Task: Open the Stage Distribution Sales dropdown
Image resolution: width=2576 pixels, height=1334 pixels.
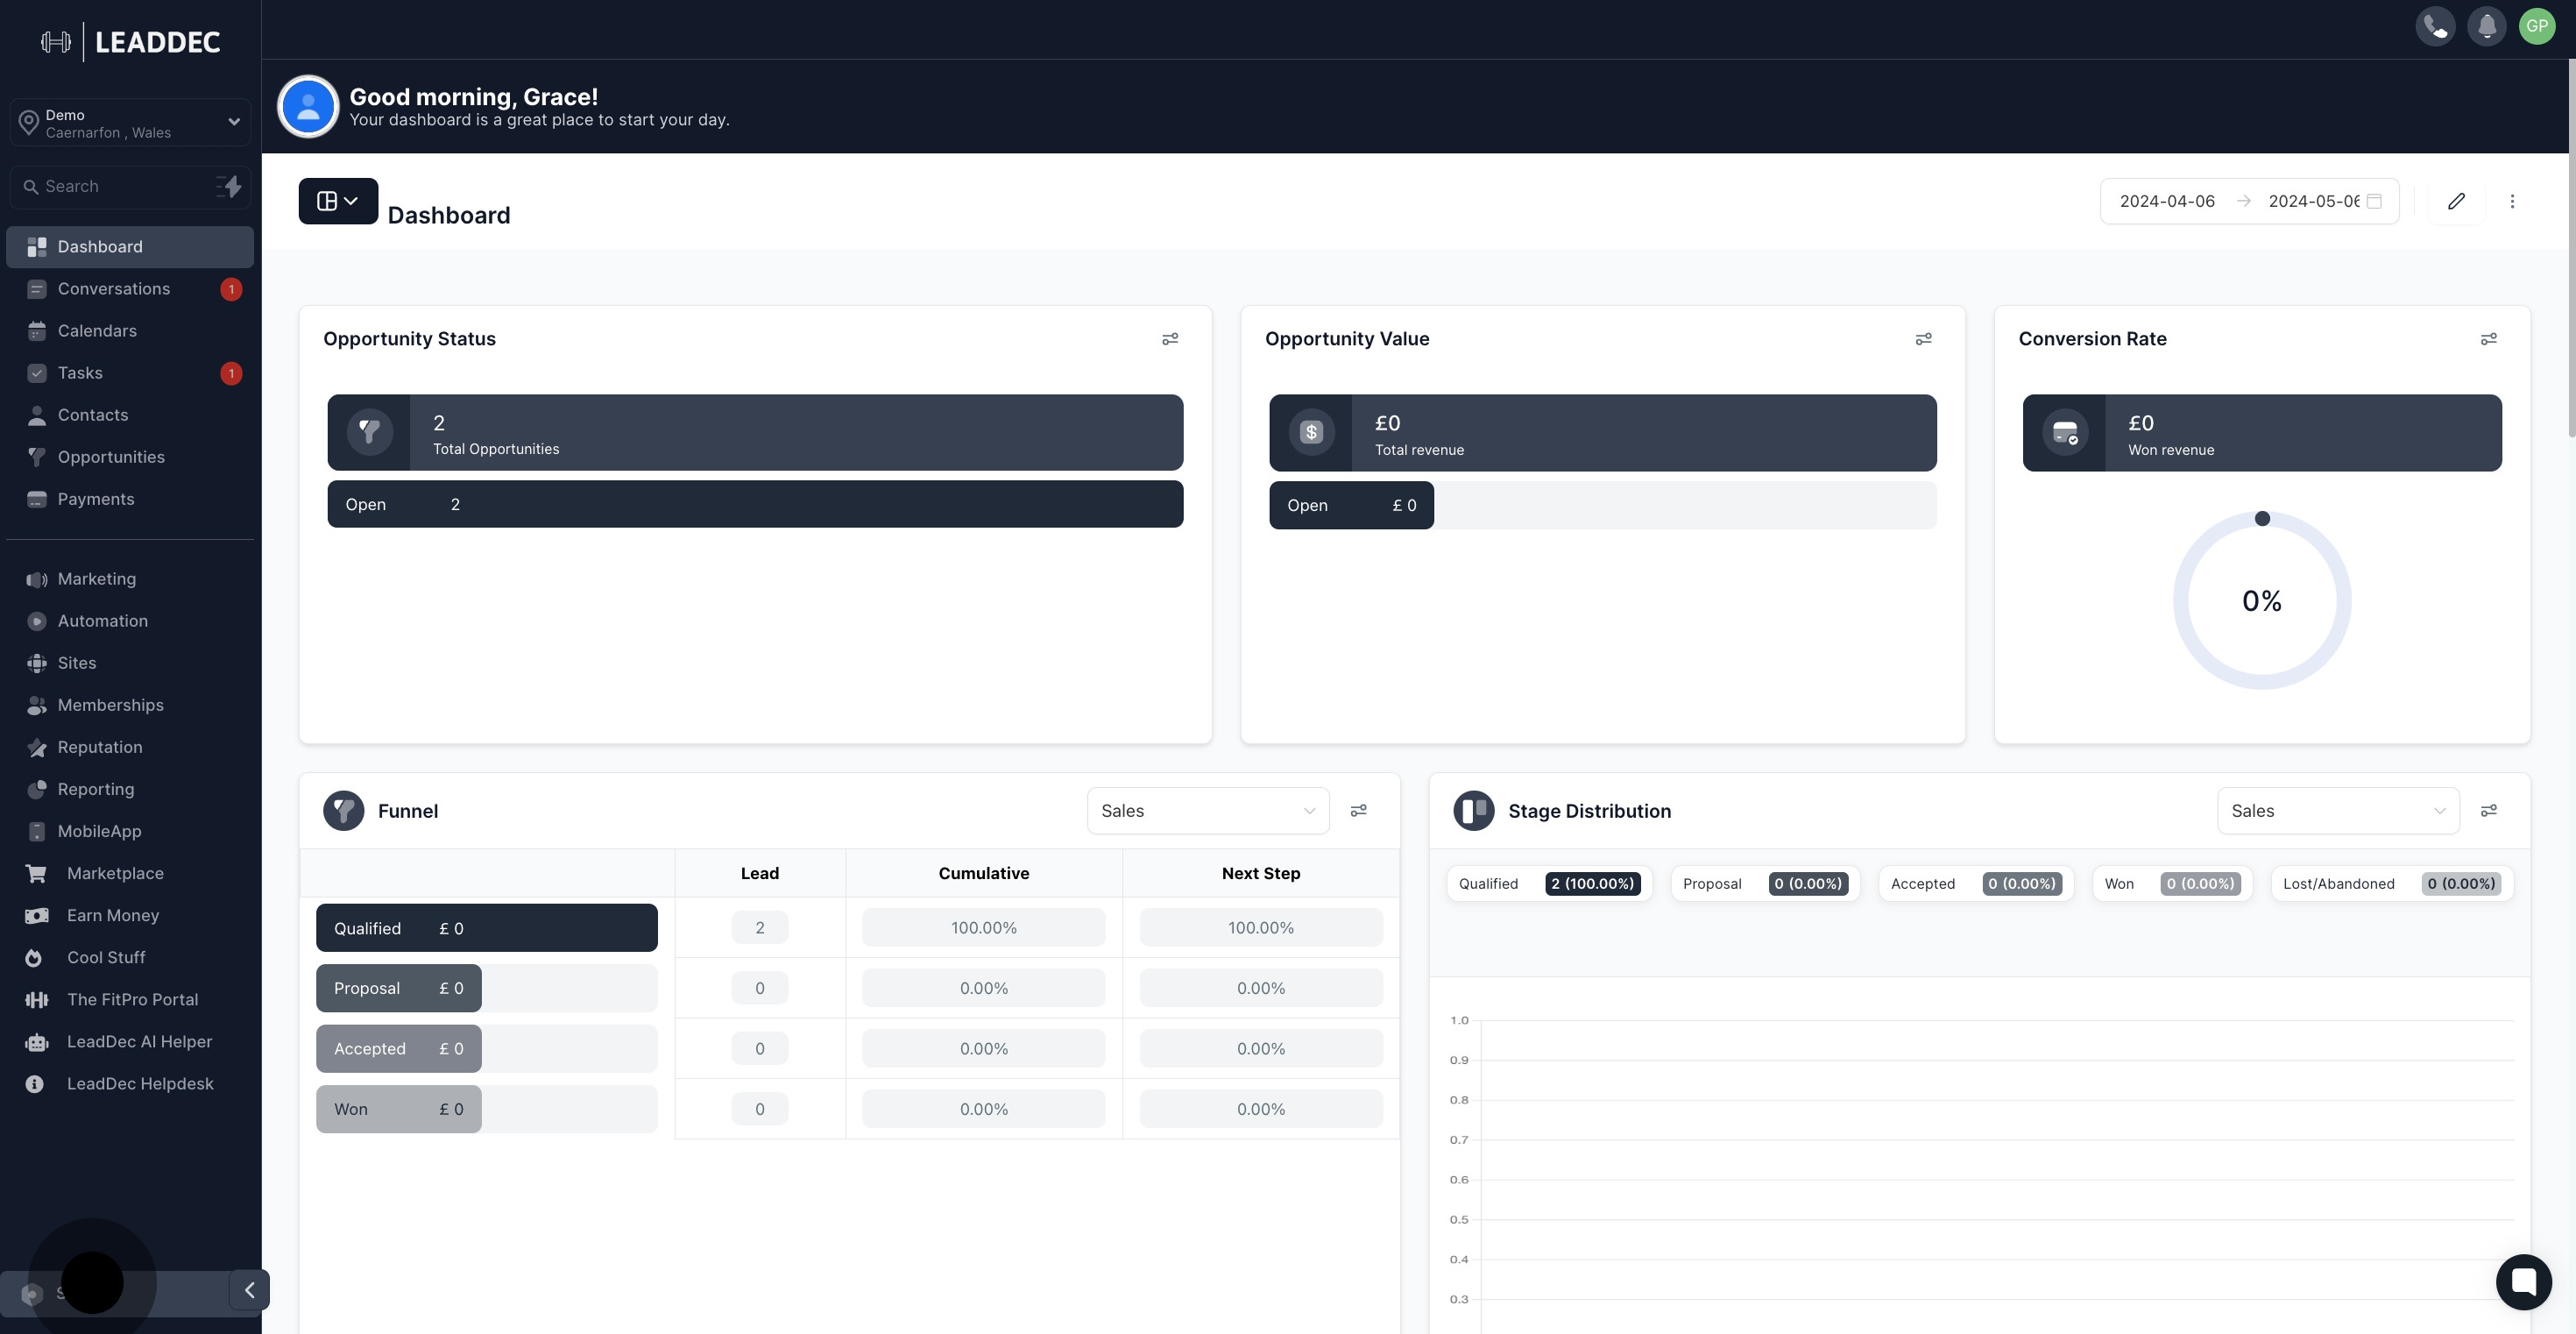Action: 2337,811
